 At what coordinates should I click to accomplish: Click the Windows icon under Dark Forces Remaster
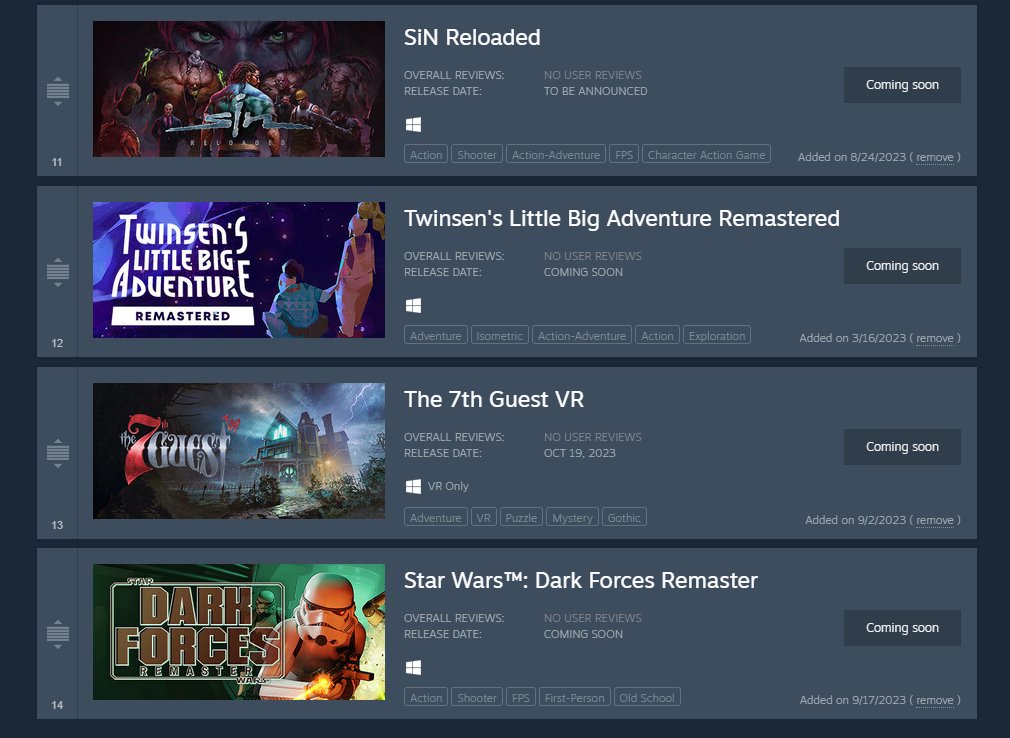tap(414, 667)
